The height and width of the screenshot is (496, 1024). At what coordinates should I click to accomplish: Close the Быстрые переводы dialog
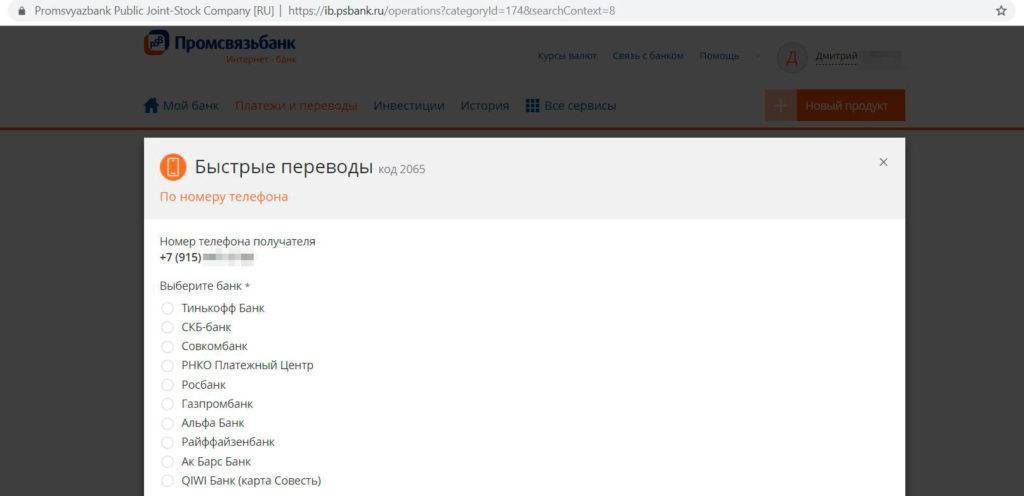(883, 162)
